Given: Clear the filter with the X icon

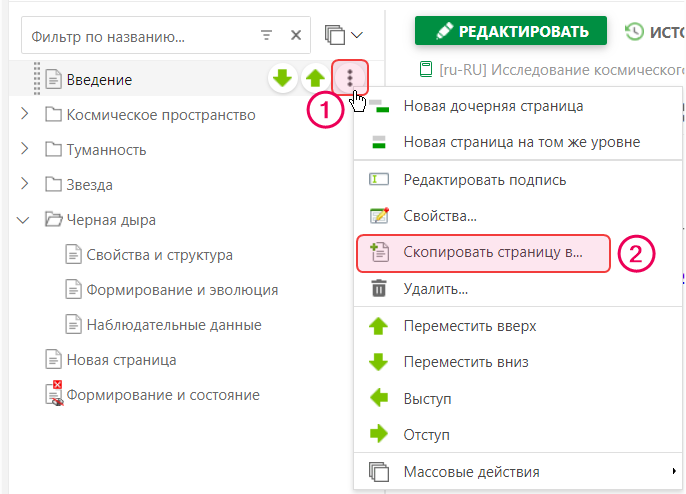Looking at the screenshot, I should tap(296, 36).
